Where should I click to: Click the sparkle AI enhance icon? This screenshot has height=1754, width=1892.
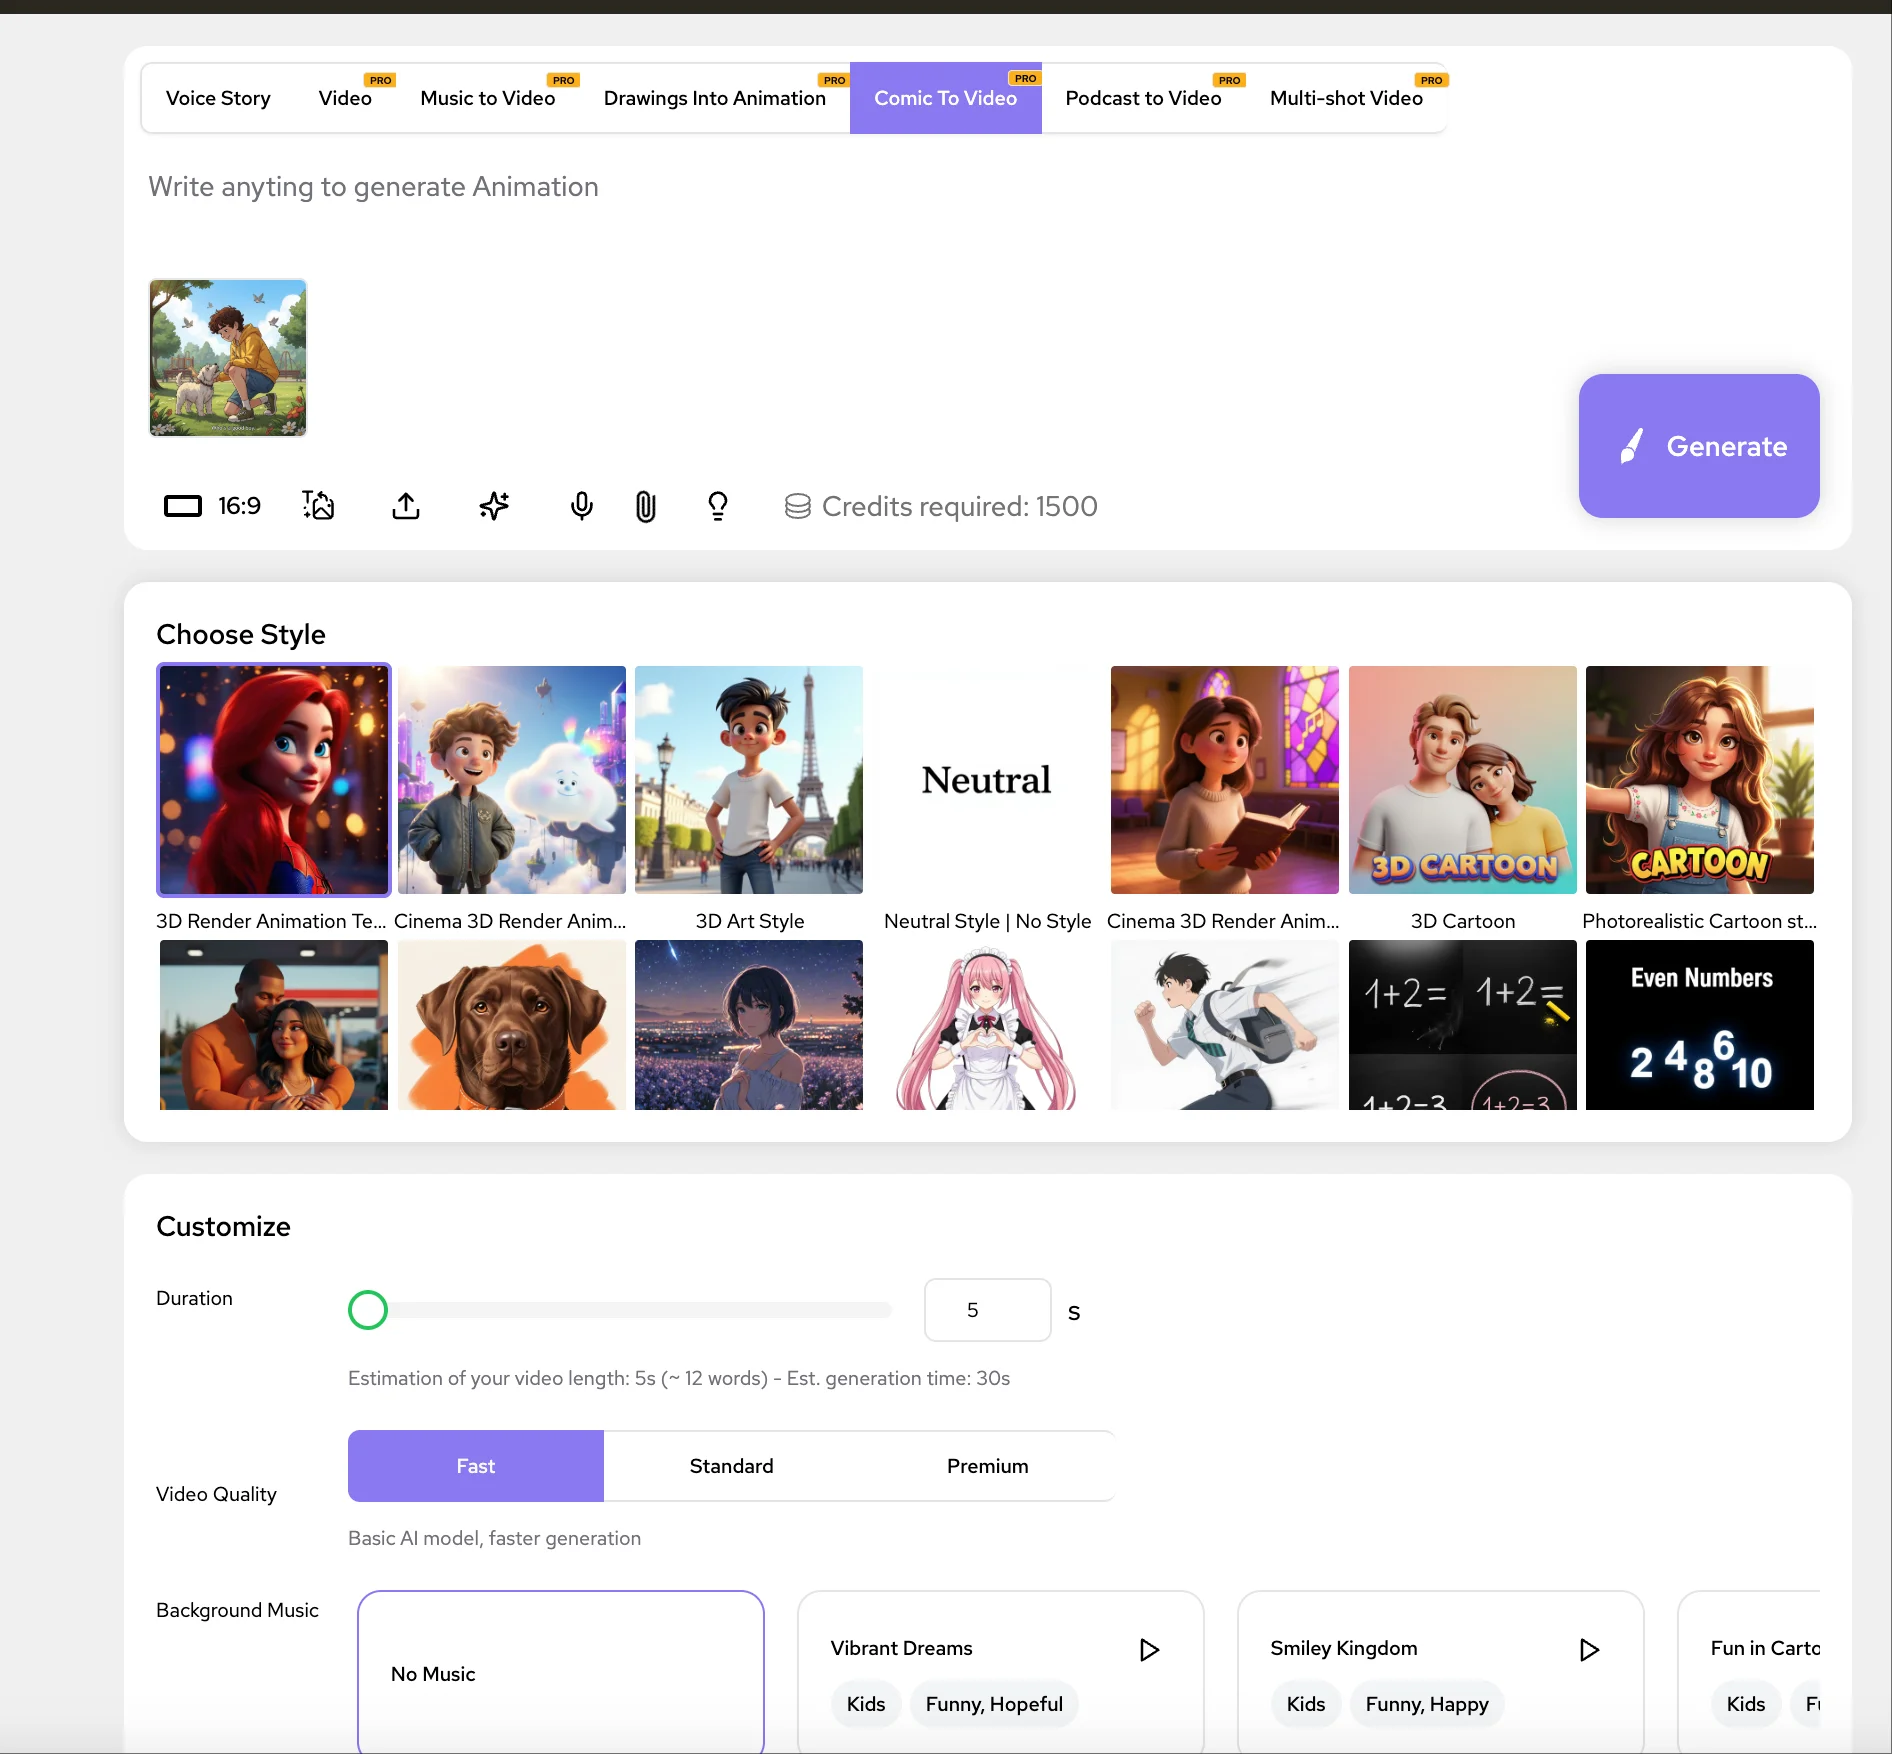click(494, 507)
